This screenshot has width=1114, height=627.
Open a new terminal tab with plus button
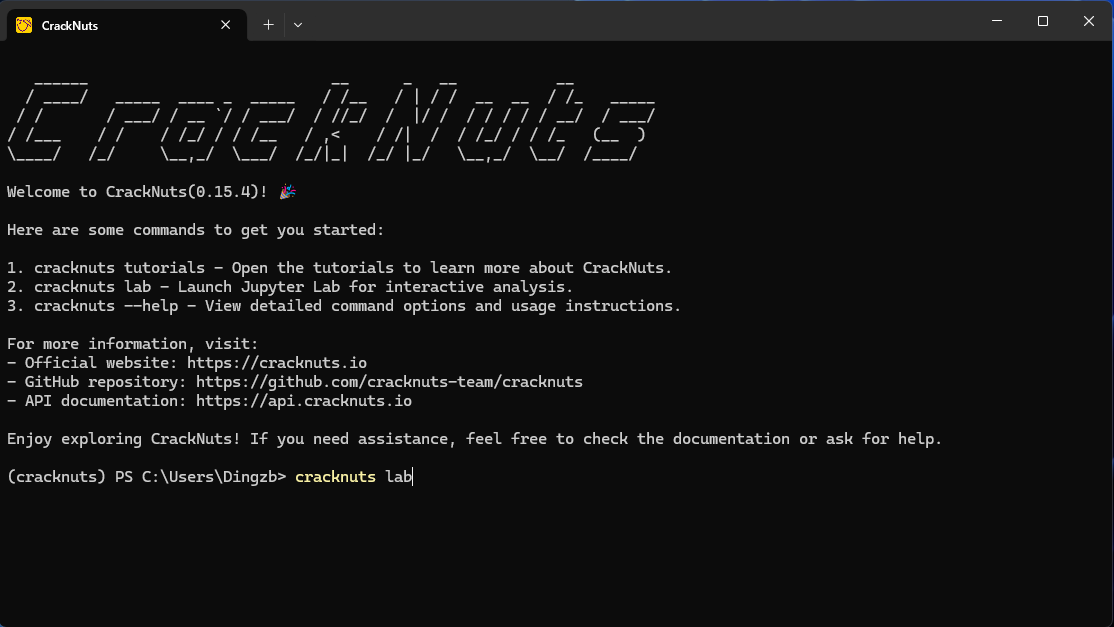coord(268,25)
